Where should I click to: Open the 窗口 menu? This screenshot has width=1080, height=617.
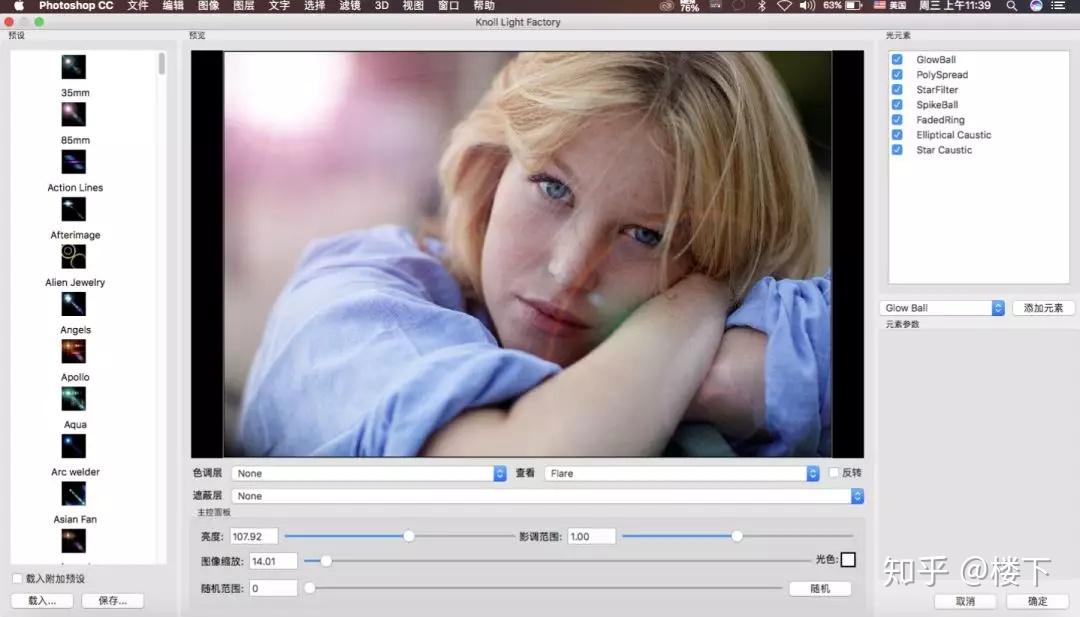point(448,6)
